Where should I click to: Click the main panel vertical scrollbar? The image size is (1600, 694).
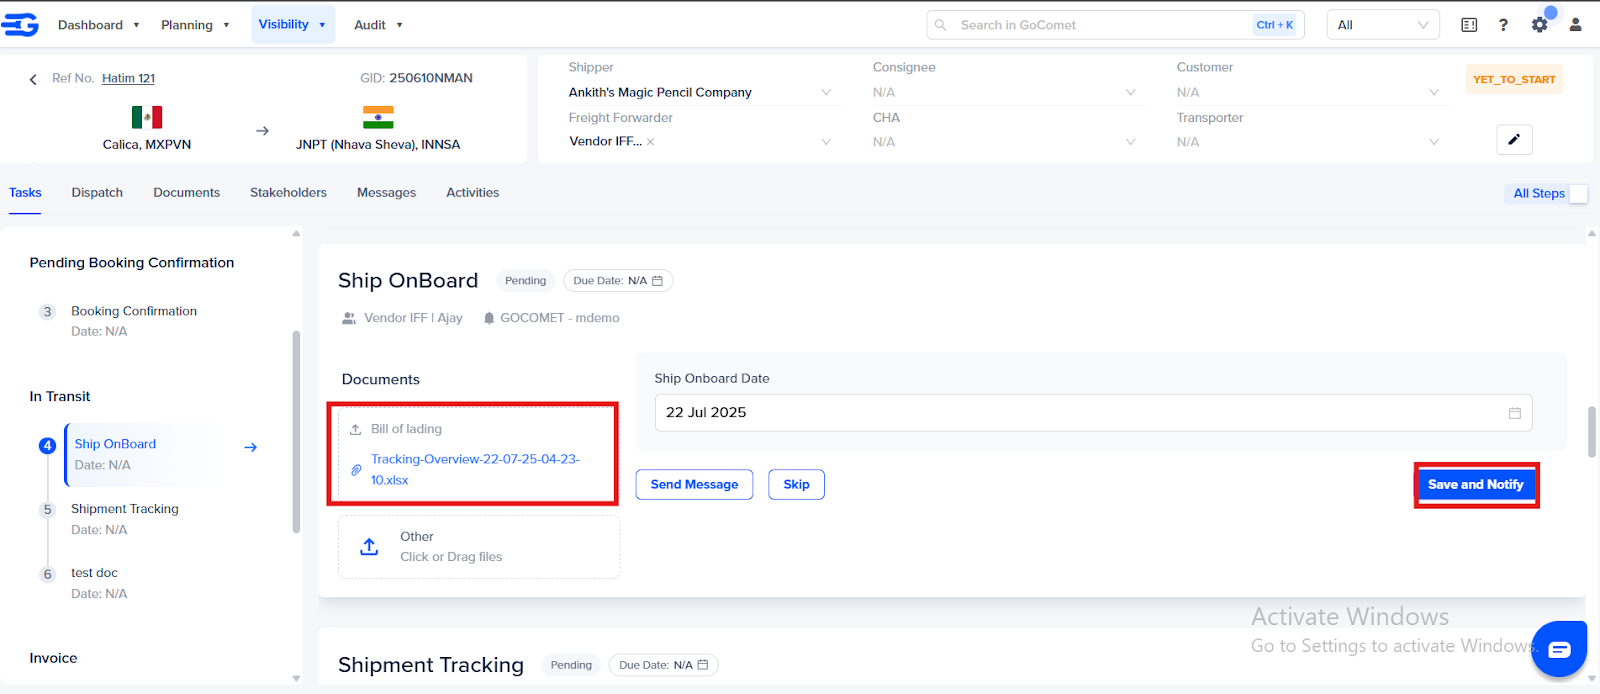(1592, 431)
